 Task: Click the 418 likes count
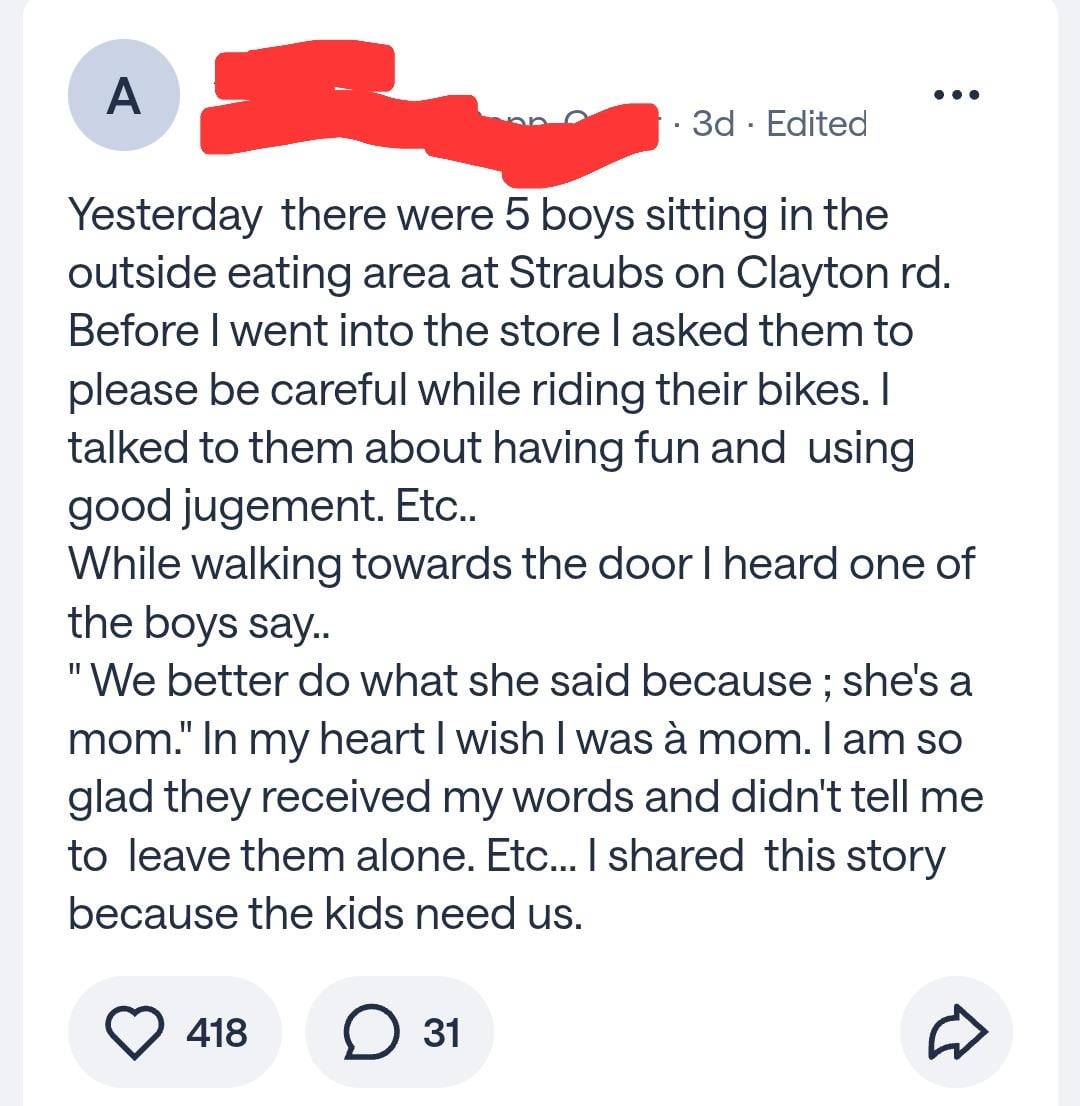217,1032
